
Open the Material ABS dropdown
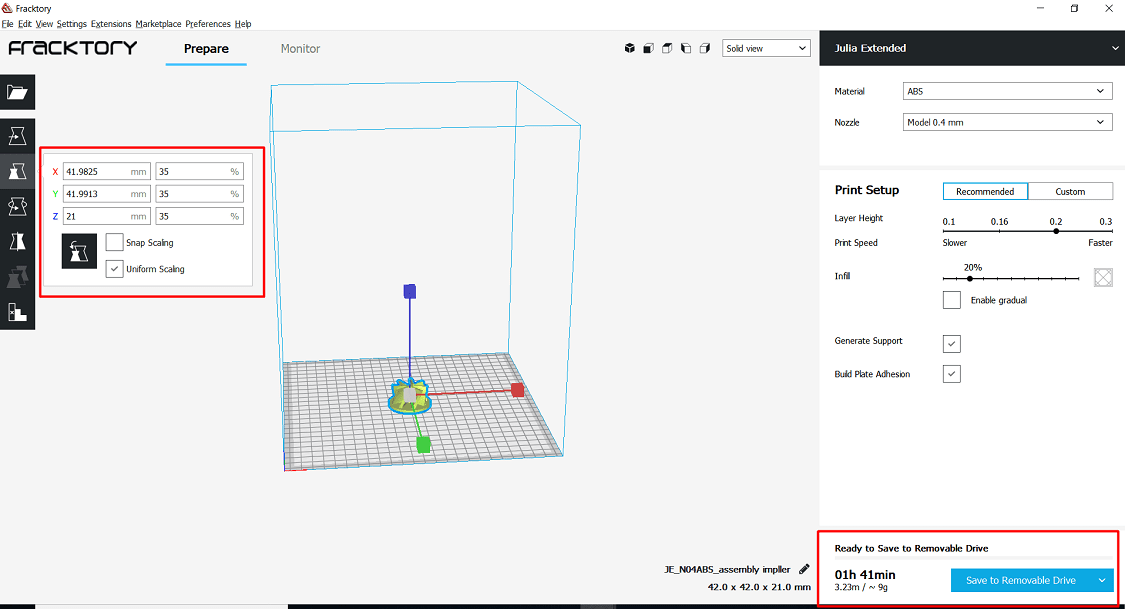pyautogui.click(x=1007, y=91)
